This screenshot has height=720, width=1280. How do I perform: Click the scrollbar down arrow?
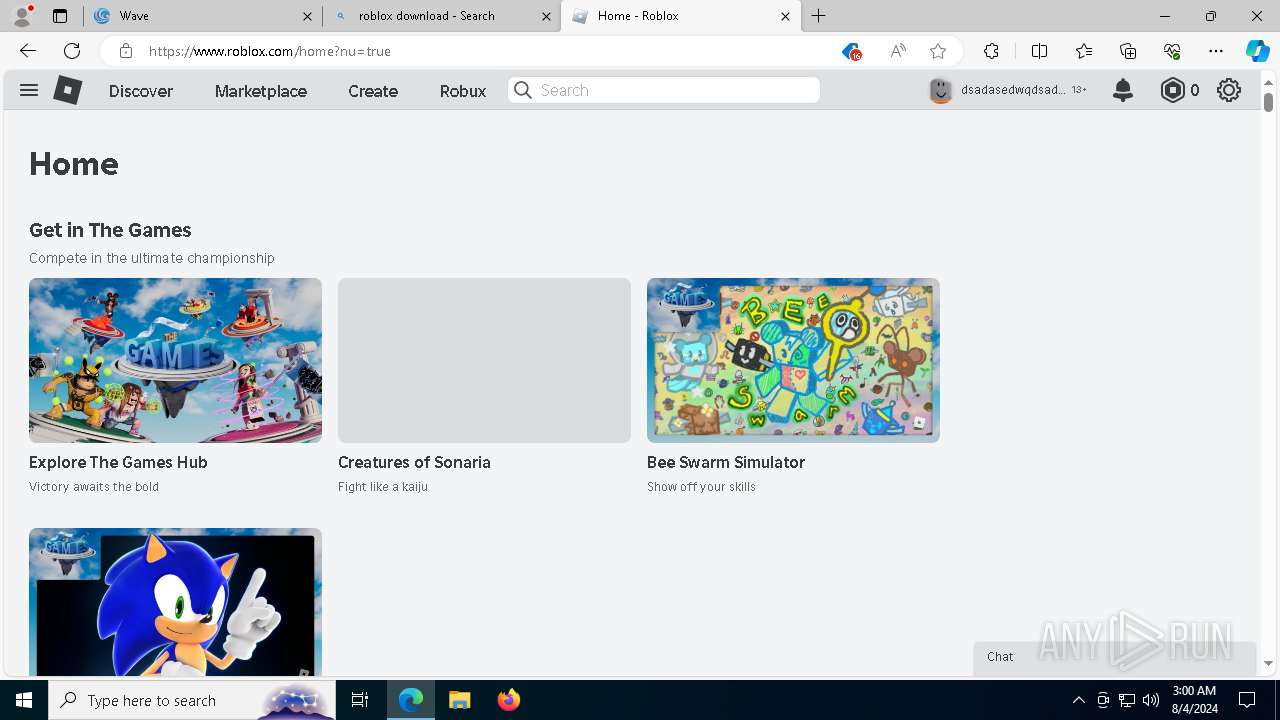click(1268, 663)
